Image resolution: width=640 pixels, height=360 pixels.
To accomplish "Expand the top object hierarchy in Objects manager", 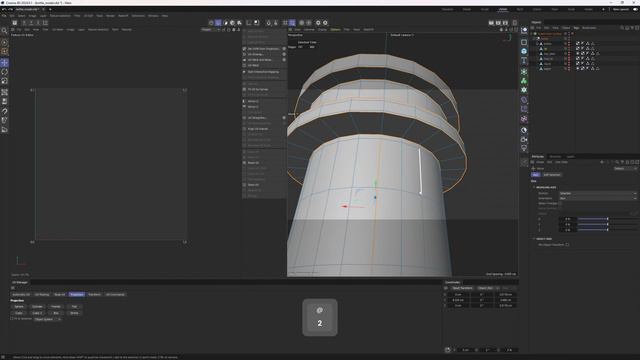I will coord(532,34).
